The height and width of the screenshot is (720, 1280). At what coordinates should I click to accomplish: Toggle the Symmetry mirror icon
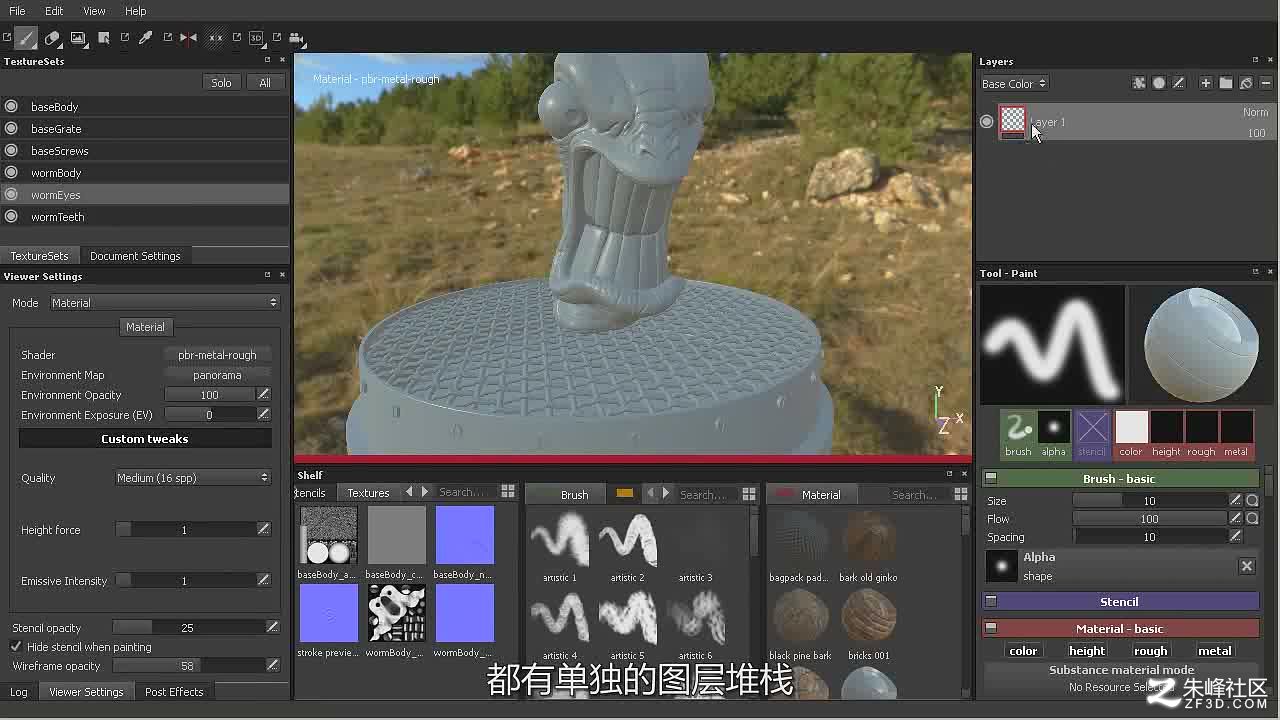click(x=188, y=38)
